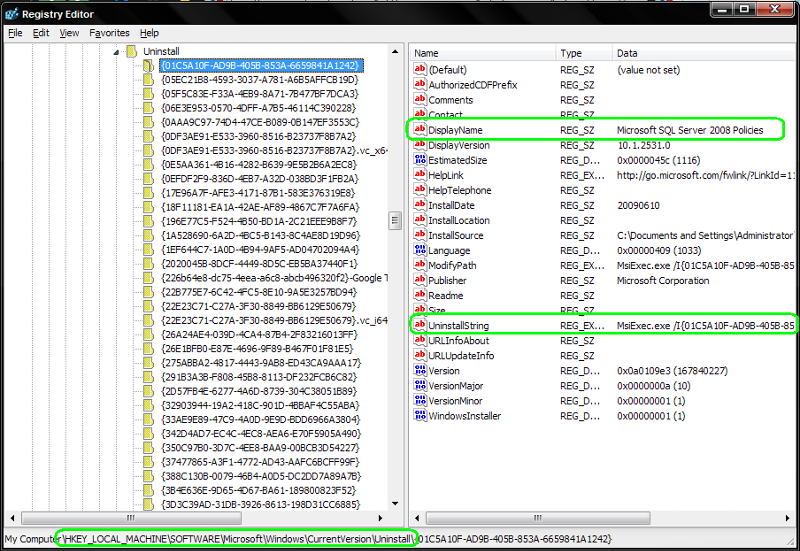This screenshot has width=800, height=551.
Task: Select the DisplayName value name
Action: click(455, 130)
